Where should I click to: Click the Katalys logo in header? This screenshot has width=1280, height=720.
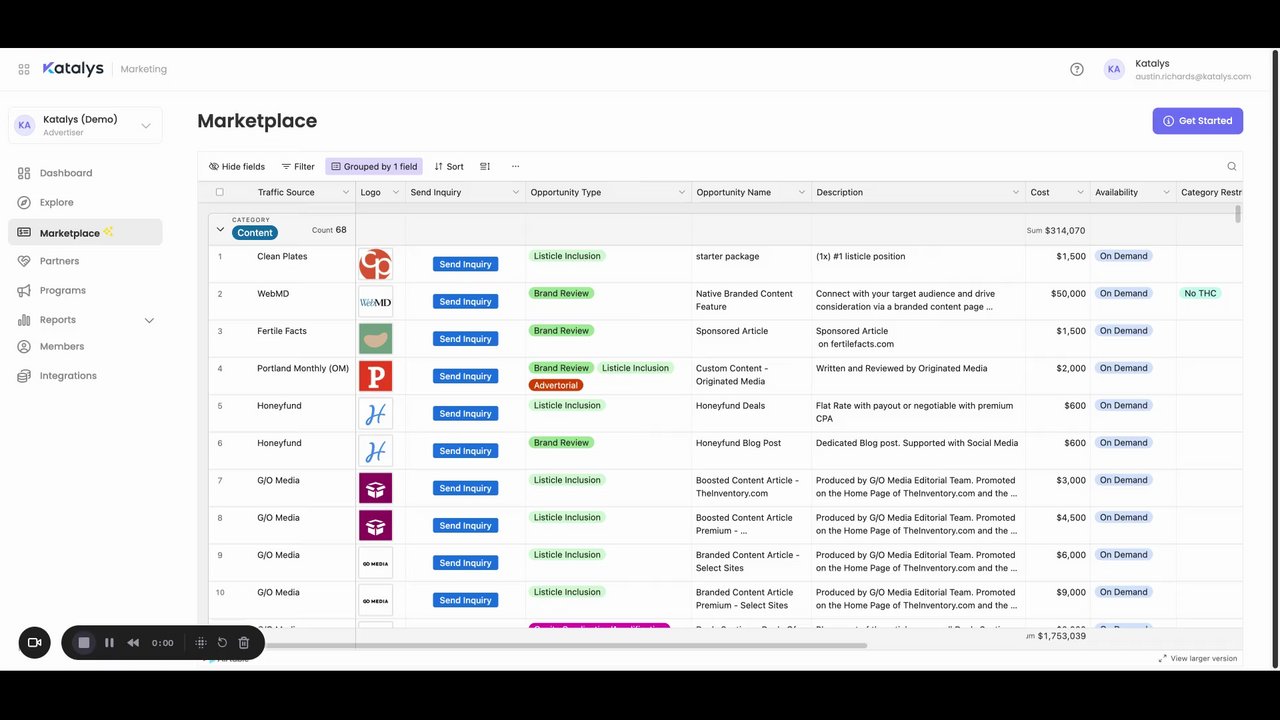click(x=73, y=69)
